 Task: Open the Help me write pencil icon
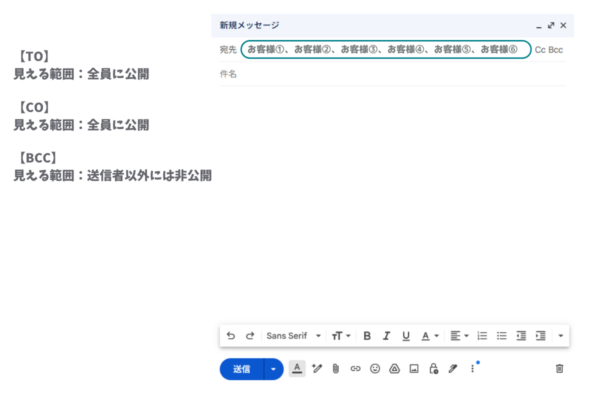click(x=317, y=369)
